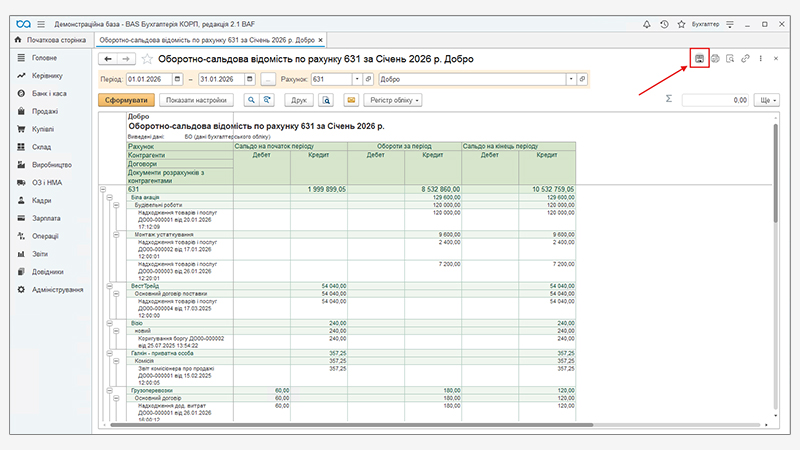Collapse the account 631 group row
Viewport: 800px width, 450px height.
click(104, 189)
